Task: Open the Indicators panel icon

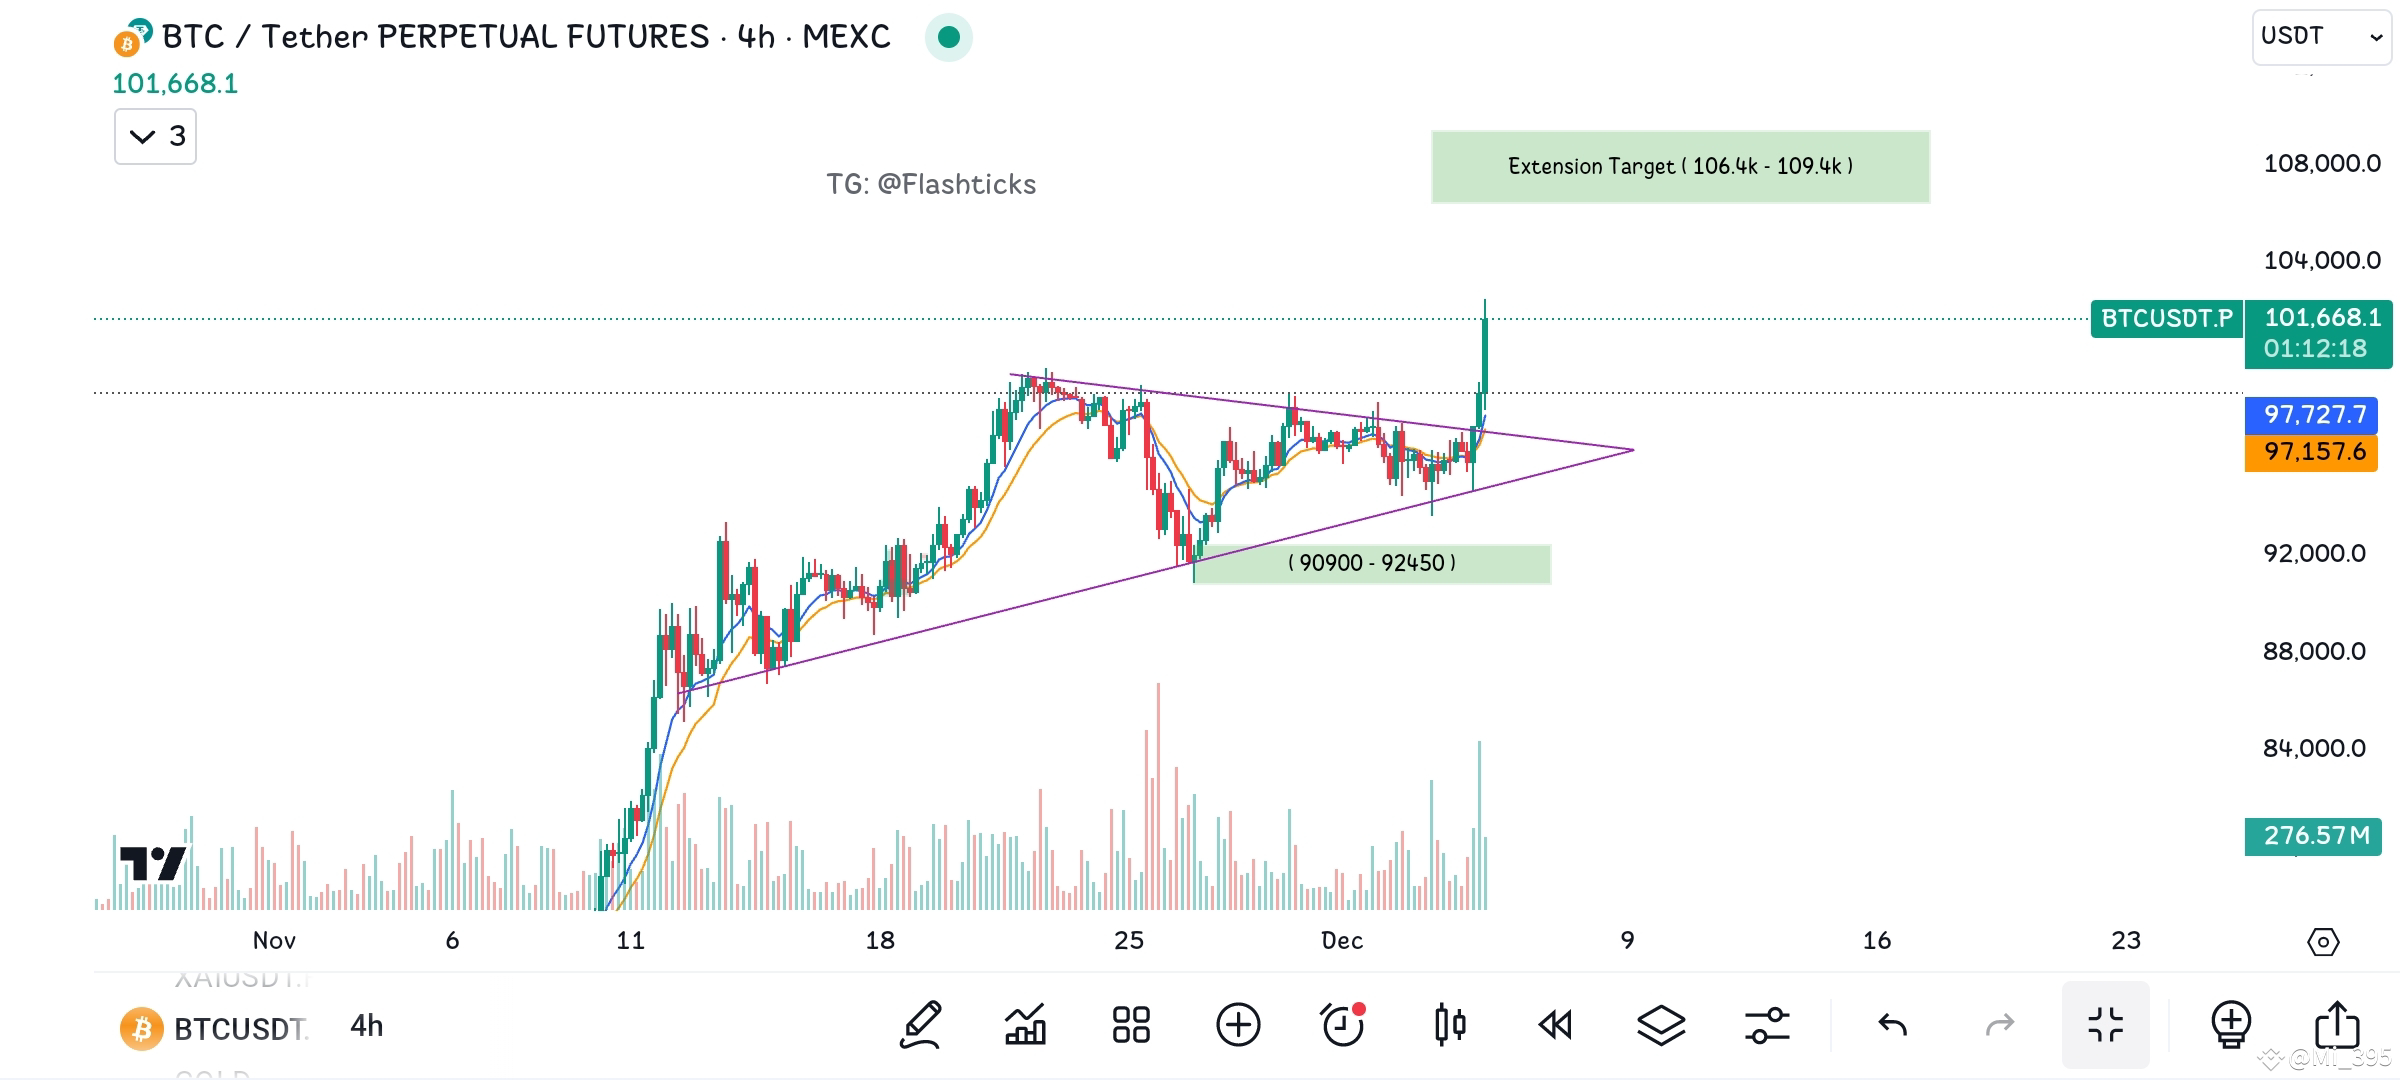Action: coord(1026,1025)
